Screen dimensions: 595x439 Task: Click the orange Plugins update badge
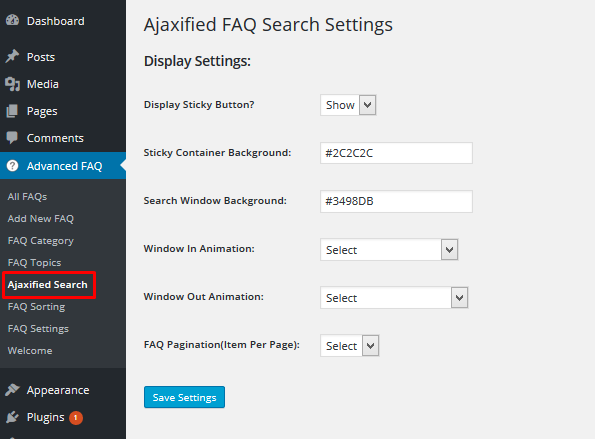pos(76,418)
